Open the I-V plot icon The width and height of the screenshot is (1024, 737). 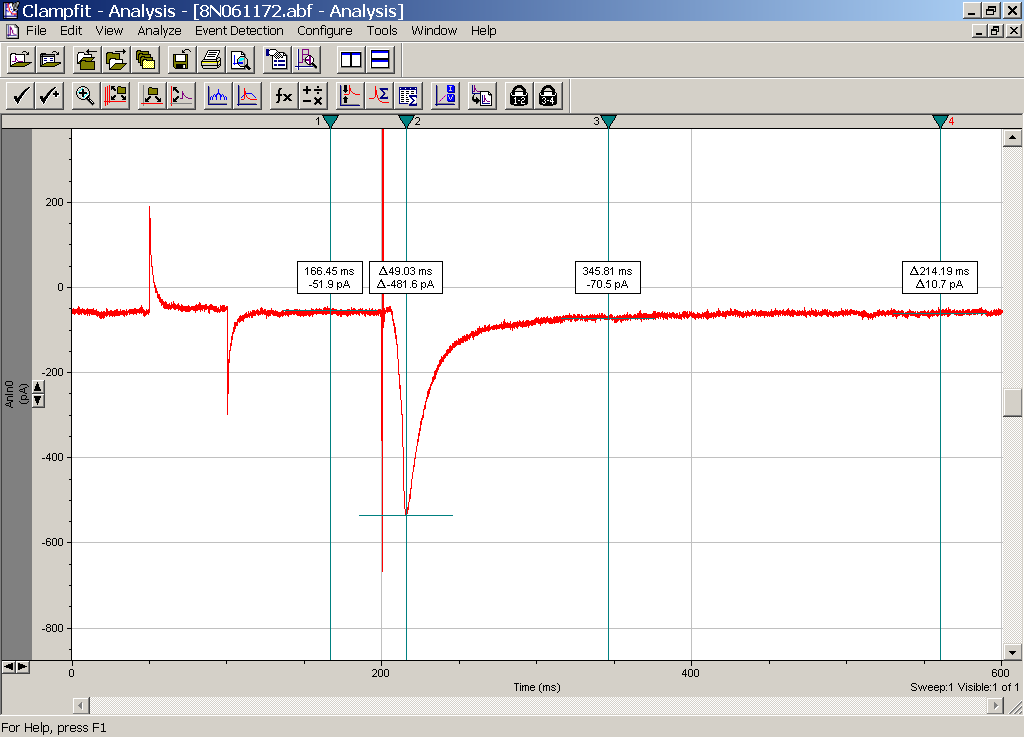[x=445, y=96]
